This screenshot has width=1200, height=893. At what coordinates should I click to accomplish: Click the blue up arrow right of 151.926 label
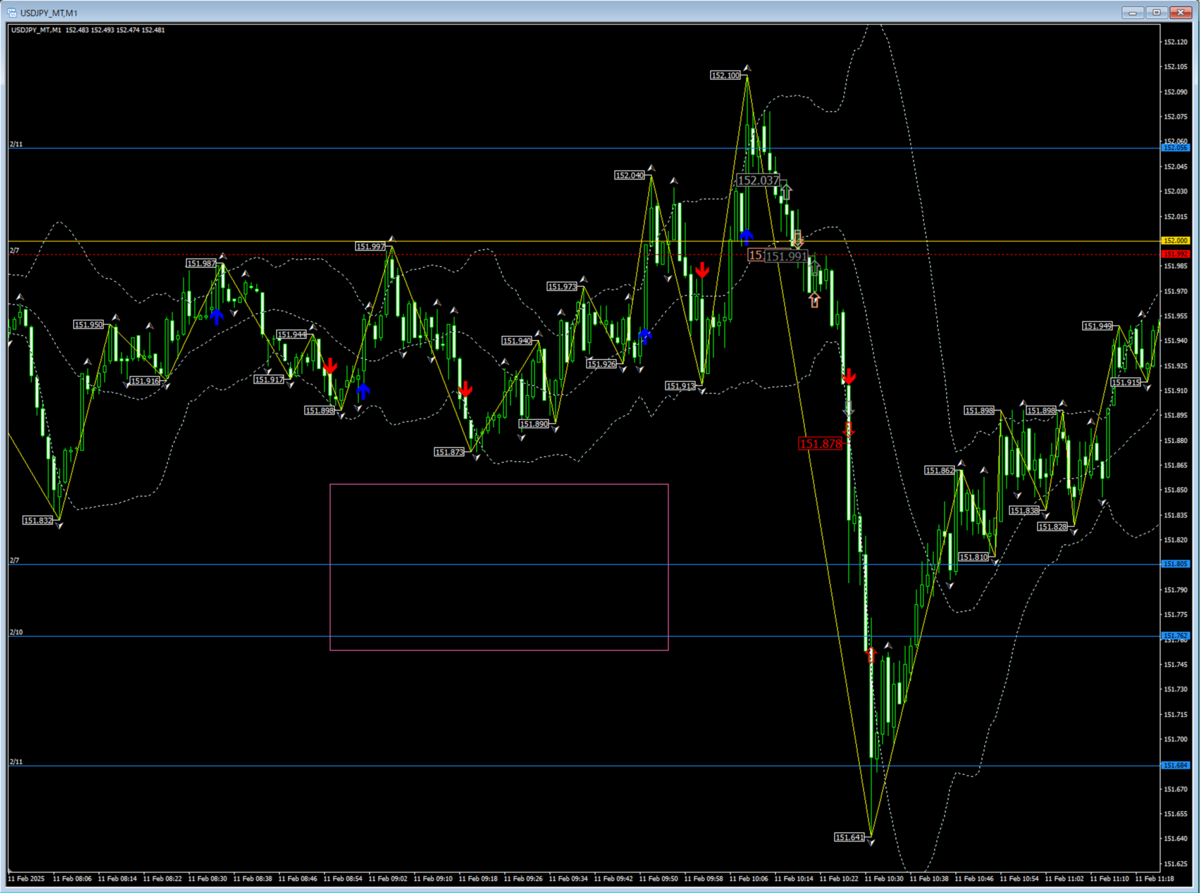pos(645,336)
